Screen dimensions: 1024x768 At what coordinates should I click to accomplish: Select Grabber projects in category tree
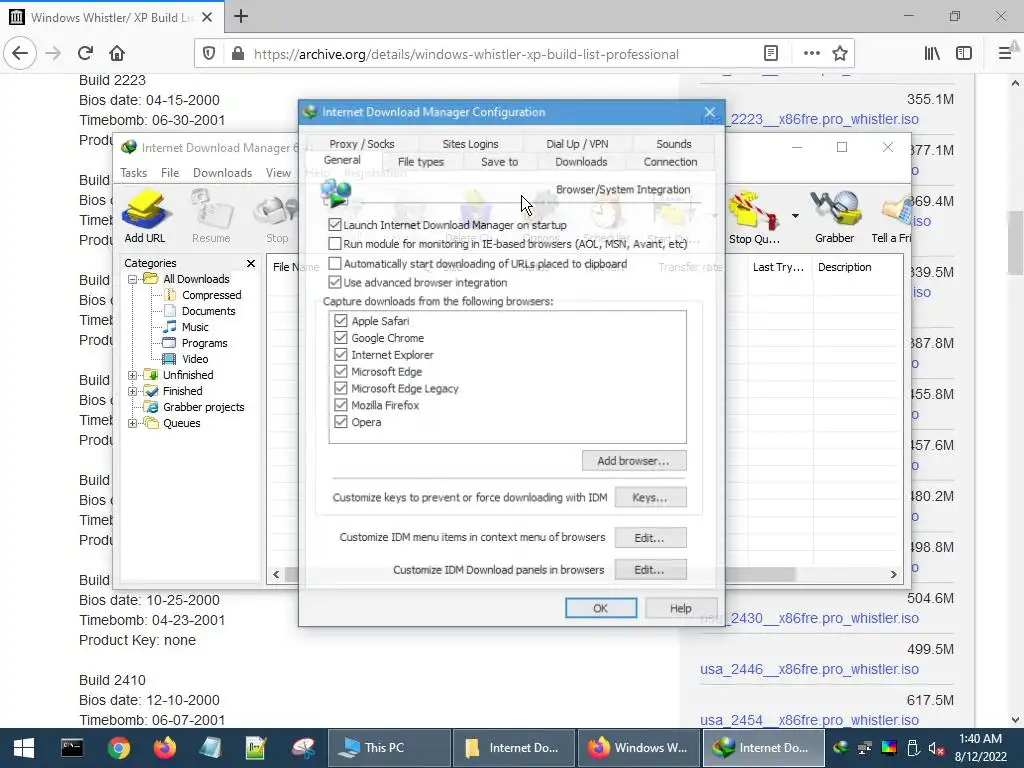pos(203,407)
